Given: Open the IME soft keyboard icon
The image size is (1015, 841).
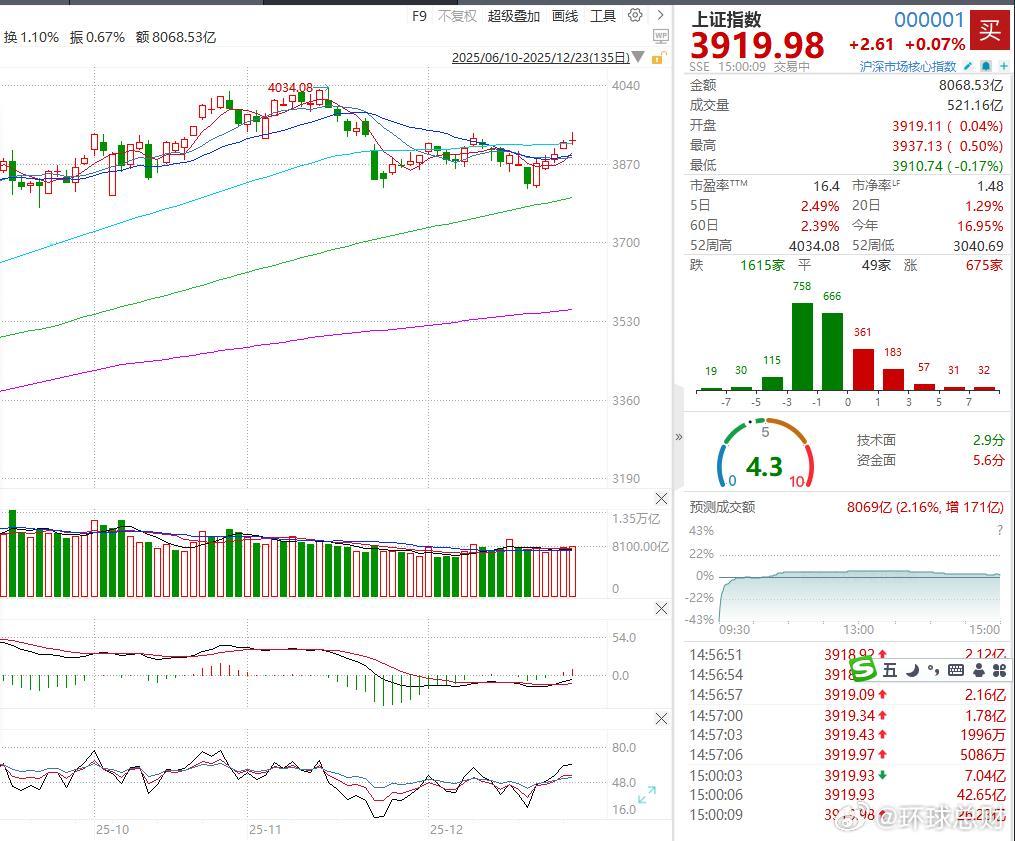Looking at the screenshot, I should point(956,670).
